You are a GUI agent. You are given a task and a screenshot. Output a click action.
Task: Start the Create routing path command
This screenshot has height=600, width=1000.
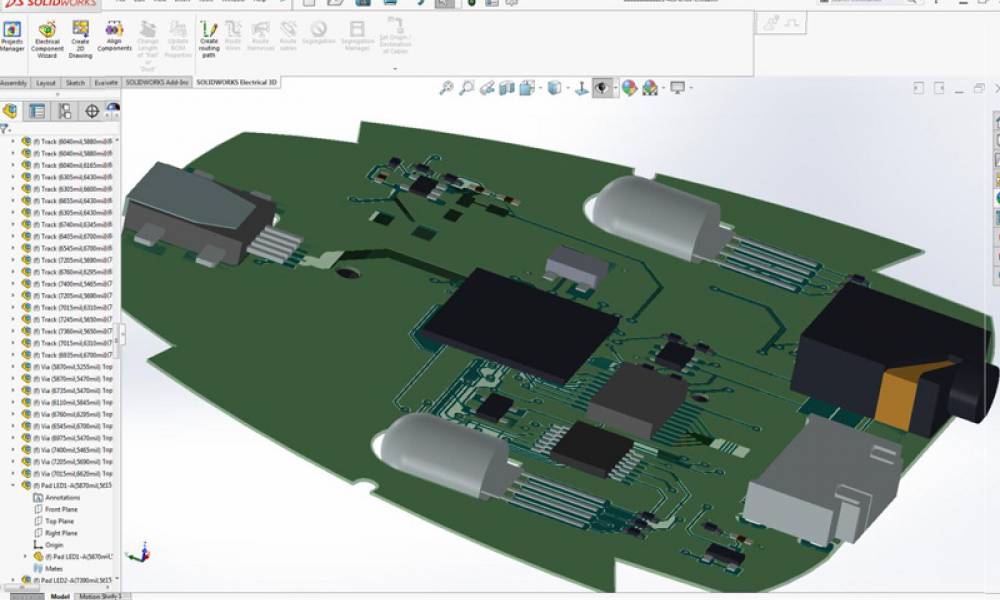click(x=209, y=40)
